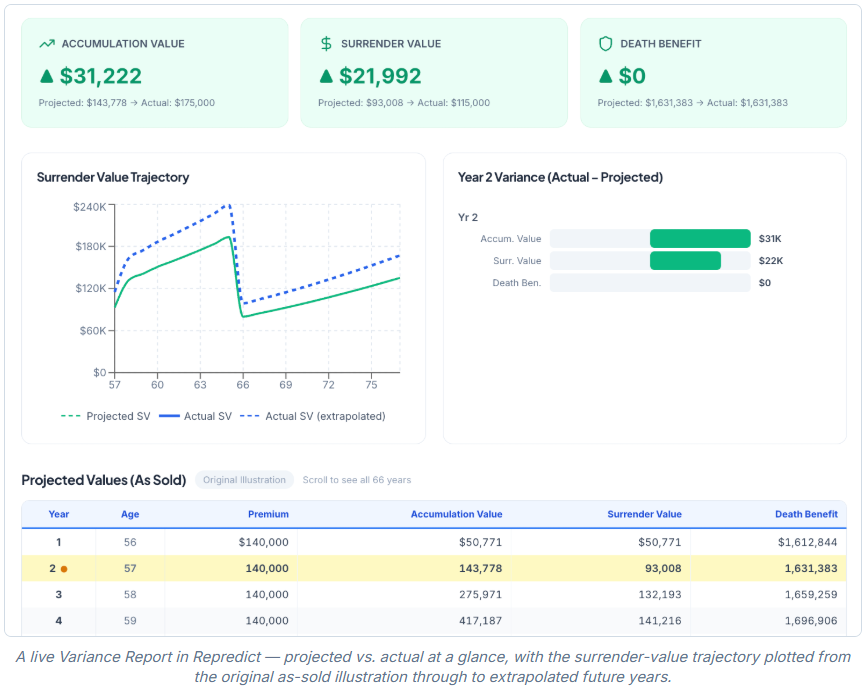Click the $31K variance value

(x=770, y=239)
